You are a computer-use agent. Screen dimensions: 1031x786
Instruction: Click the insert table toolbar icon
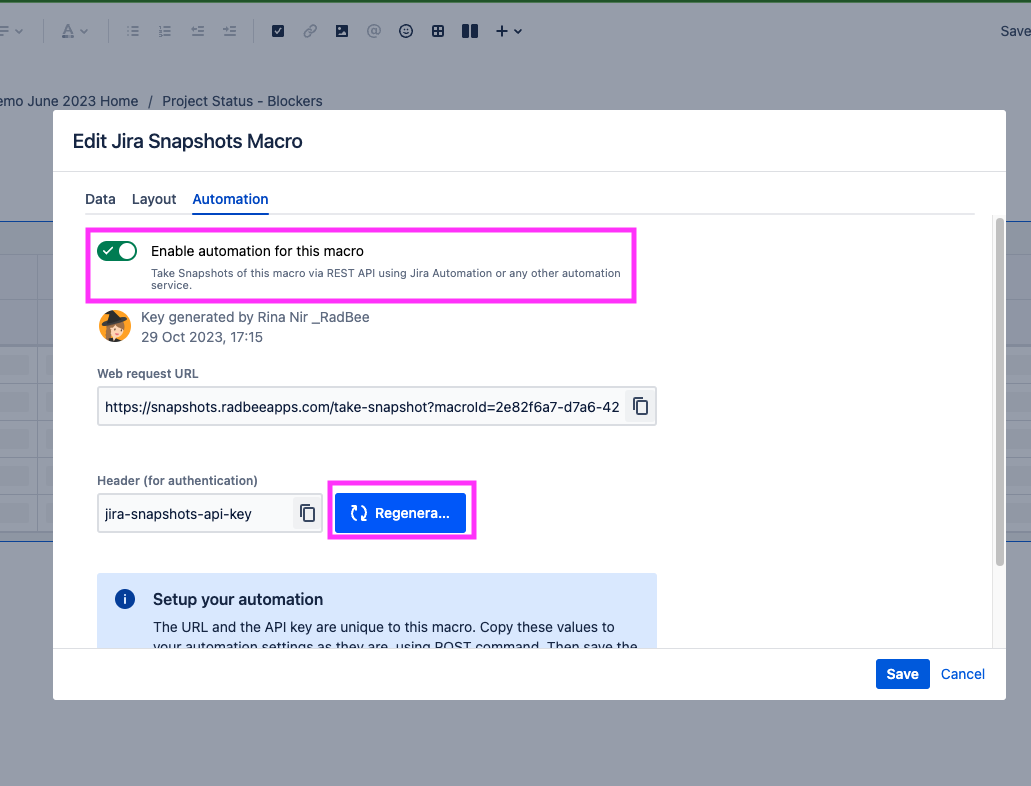(x=438, y=31)
